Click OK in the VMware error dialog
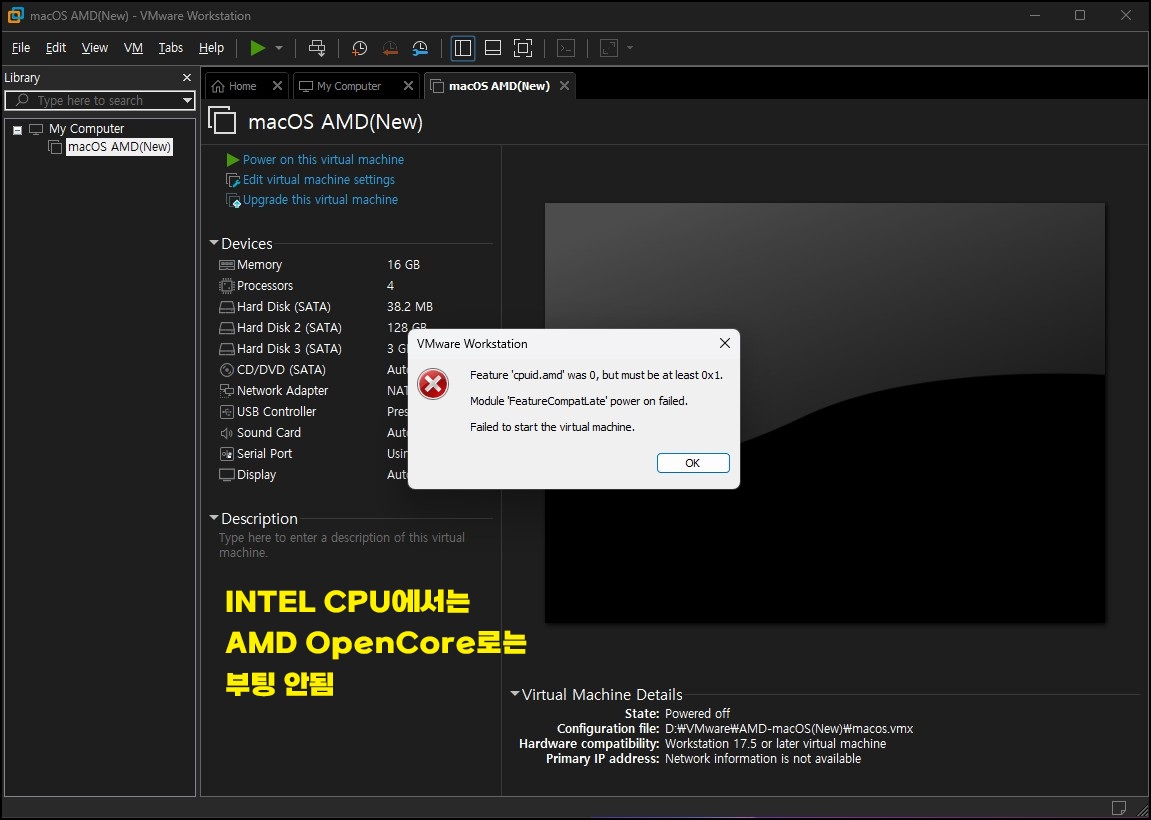This screenshot has height=820, width=1151. tap(693, 463)
